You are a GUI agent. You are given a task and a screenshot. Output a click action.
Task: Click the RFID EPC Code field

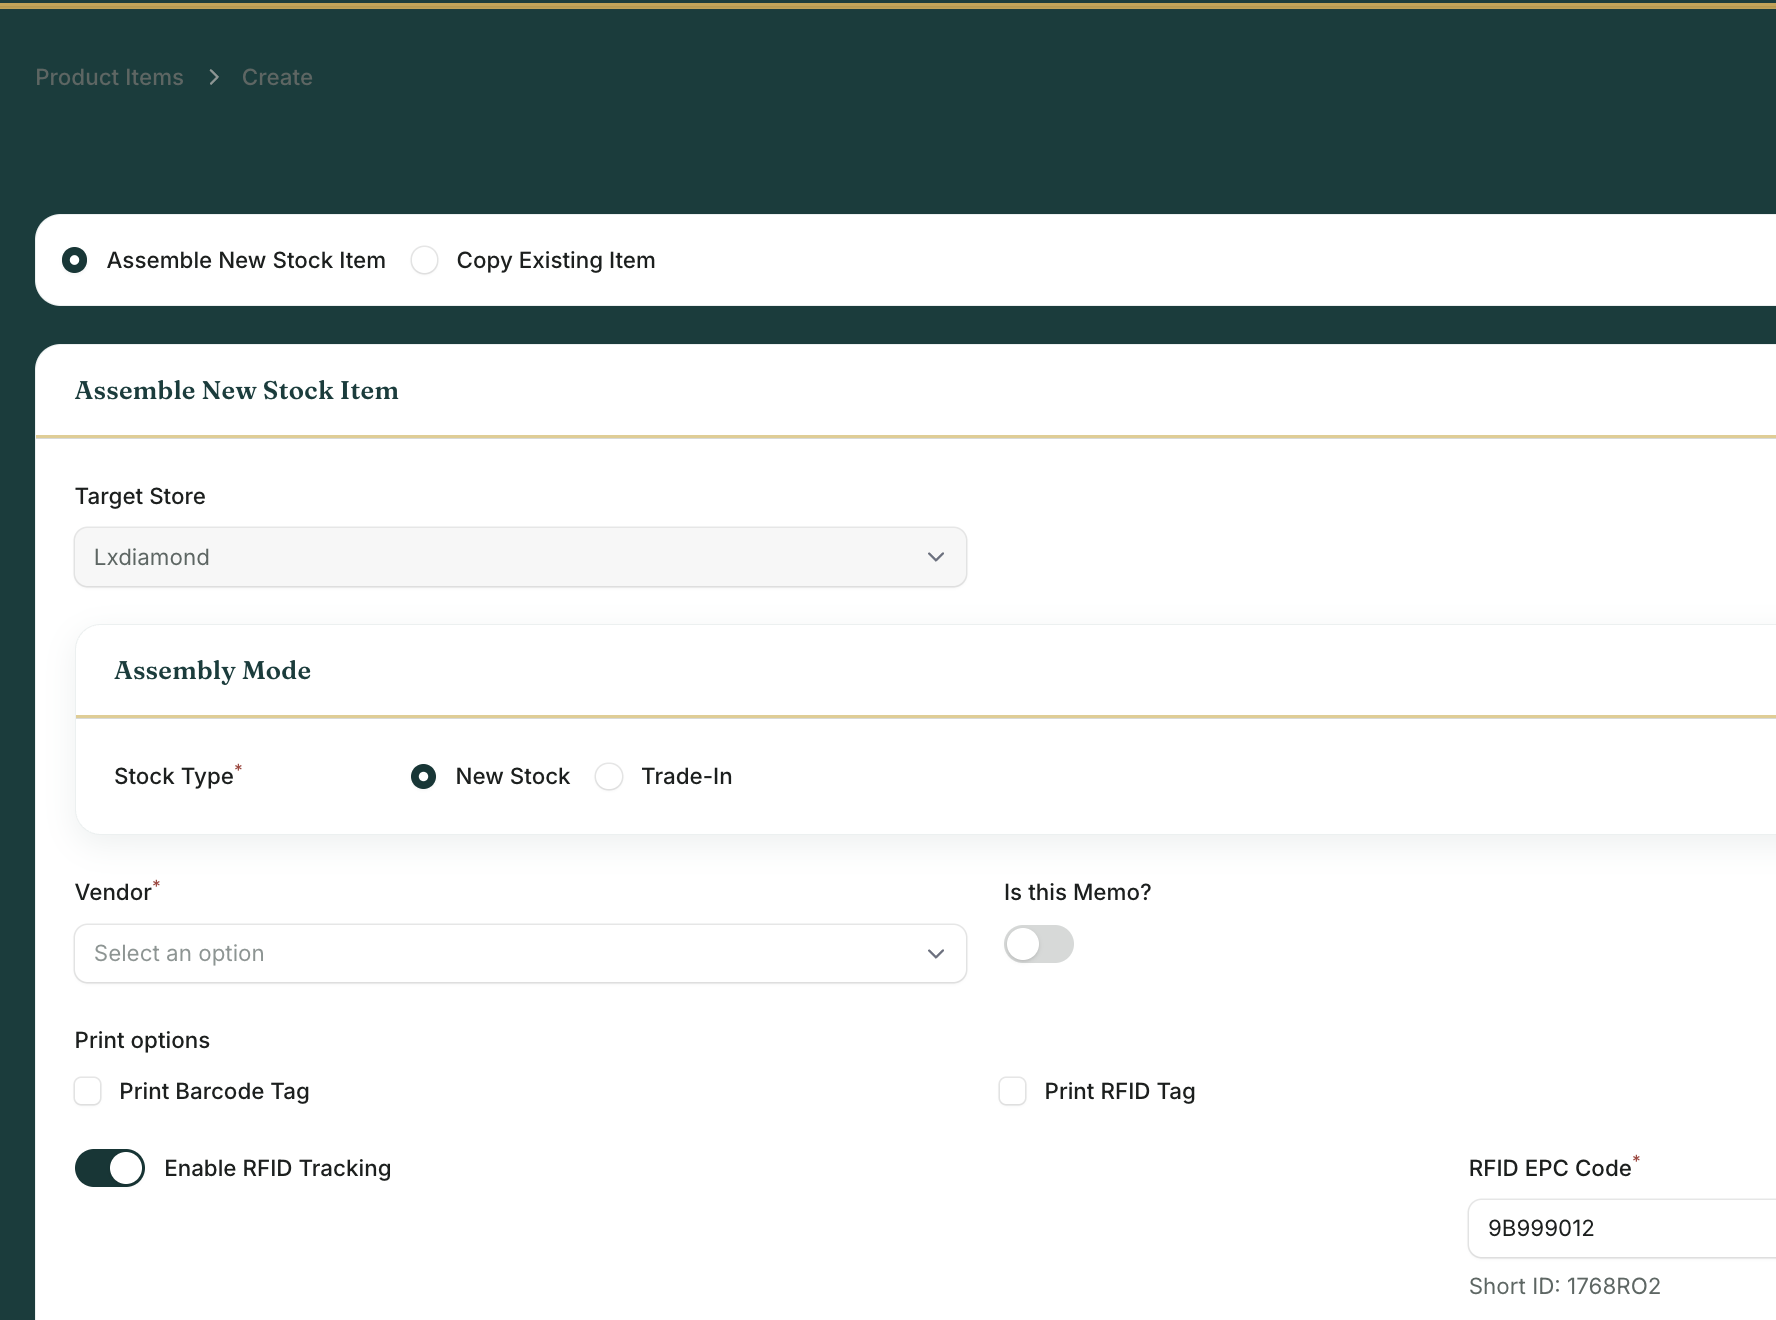coord(1622,1228)
